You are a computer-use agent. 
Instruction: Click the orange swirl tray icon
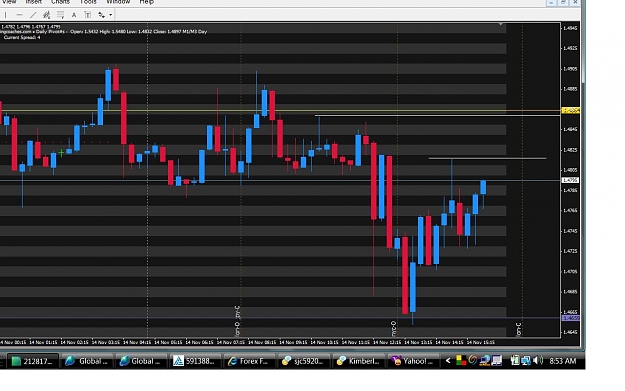[473, 361]
